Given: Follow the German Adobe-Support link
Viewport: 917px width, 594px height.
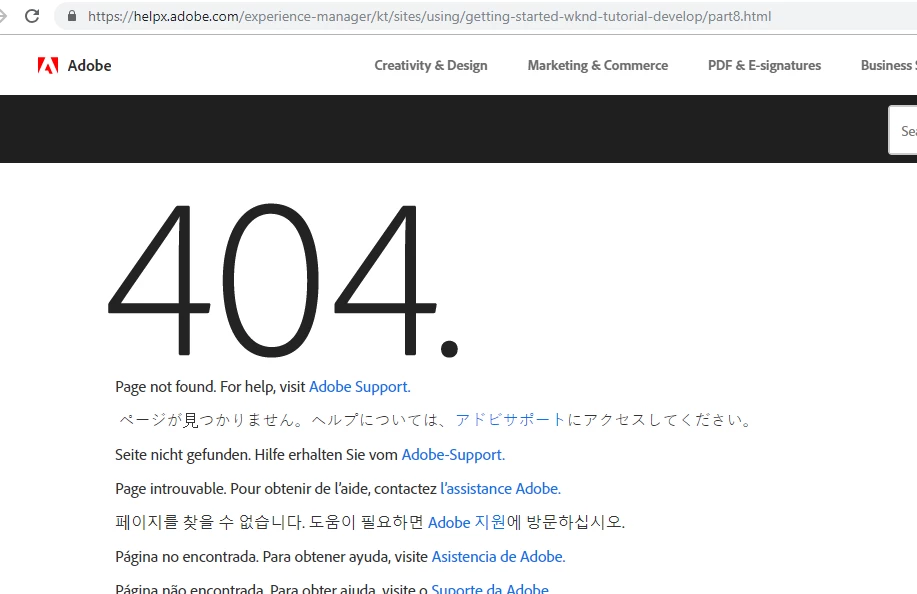Looking at the screenshot, I should 453,455.
